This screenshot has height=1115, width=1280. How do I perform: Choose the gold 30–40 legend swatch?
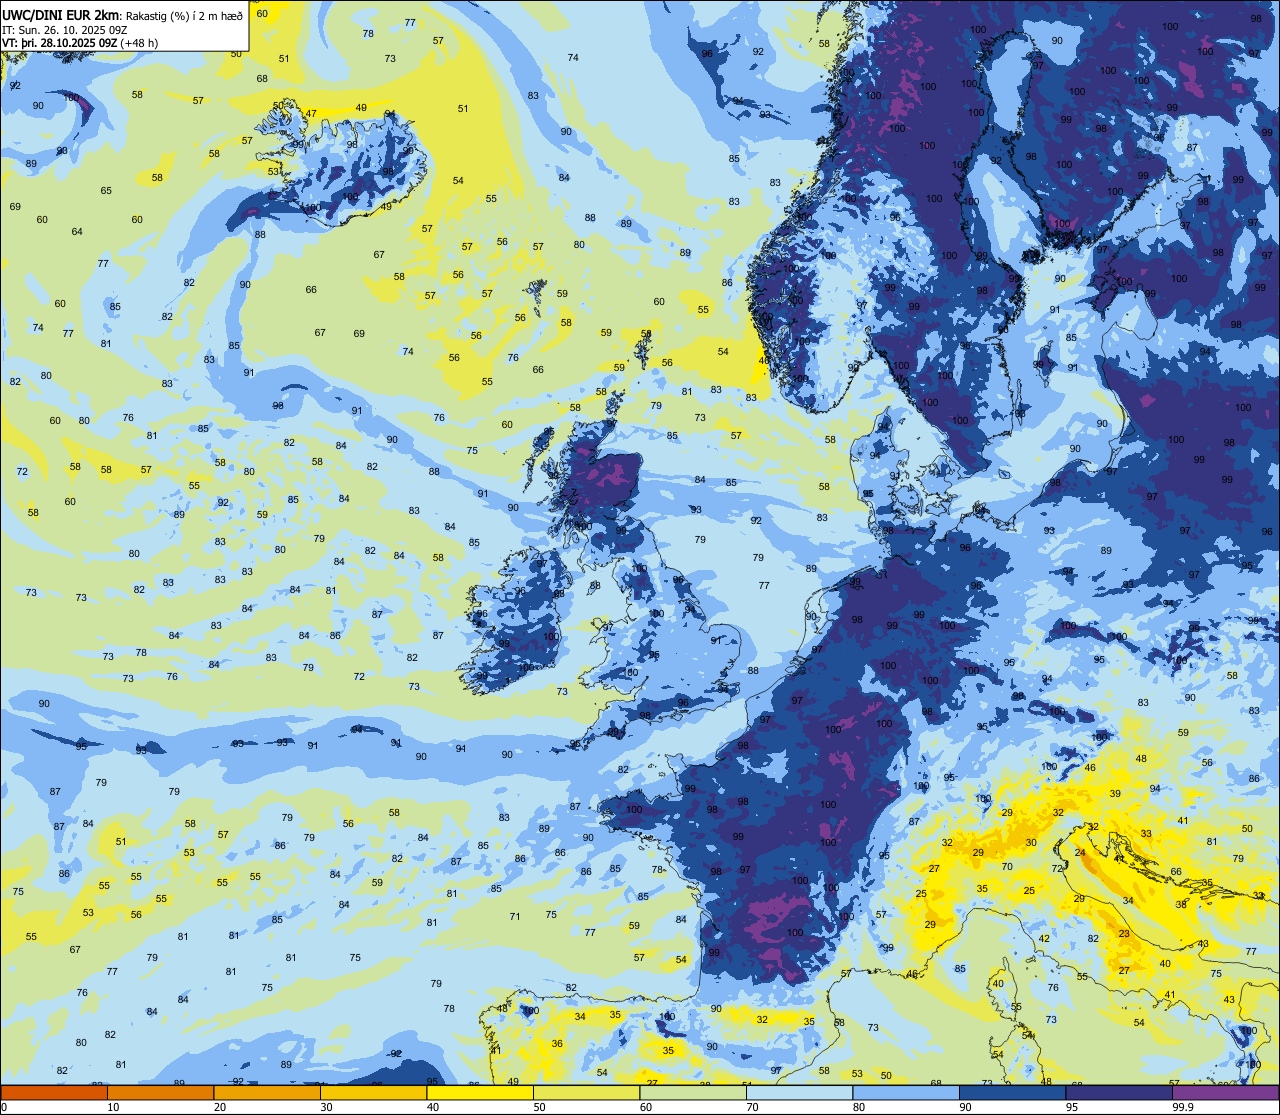373,1092
